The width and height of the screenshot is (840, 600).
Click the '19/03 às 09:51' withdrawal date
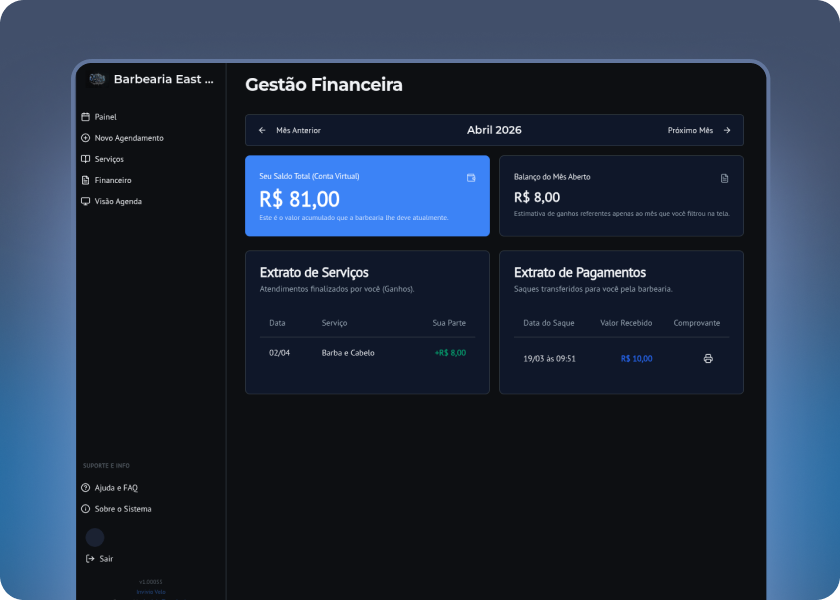click(x=549, y=359)
